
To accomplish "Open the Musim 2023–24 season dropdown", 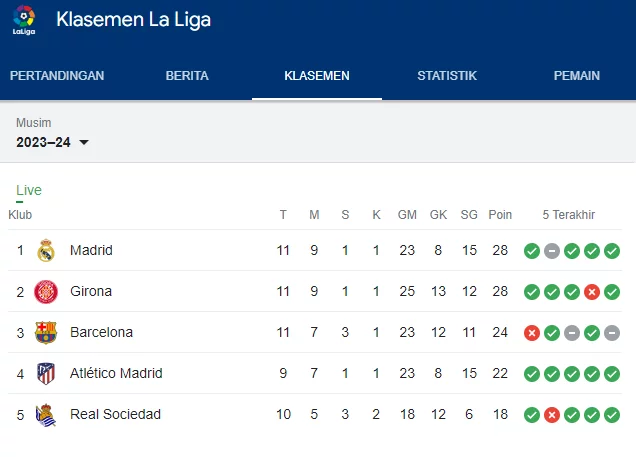I will 53,142.
